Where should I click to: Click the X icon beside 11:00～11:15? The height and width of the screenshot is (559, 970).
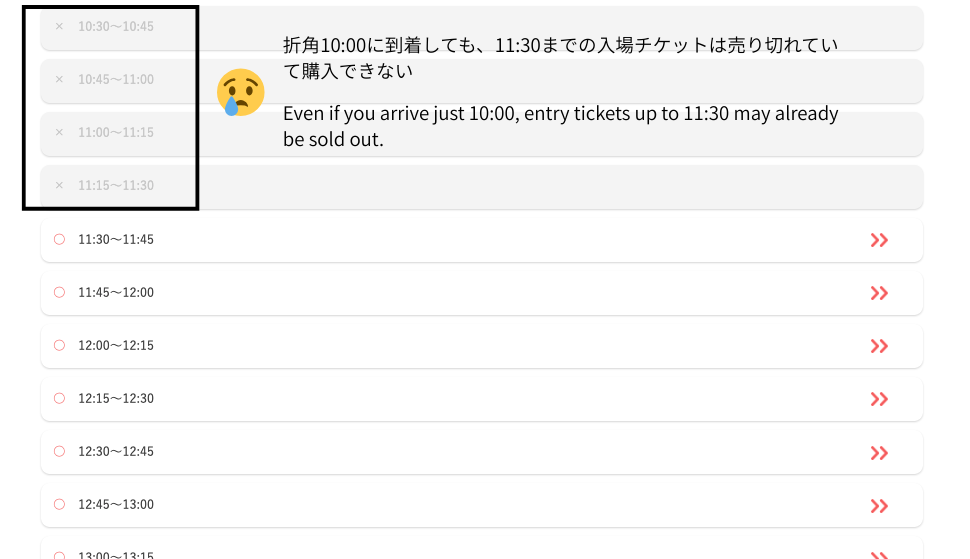coord(59,132)
